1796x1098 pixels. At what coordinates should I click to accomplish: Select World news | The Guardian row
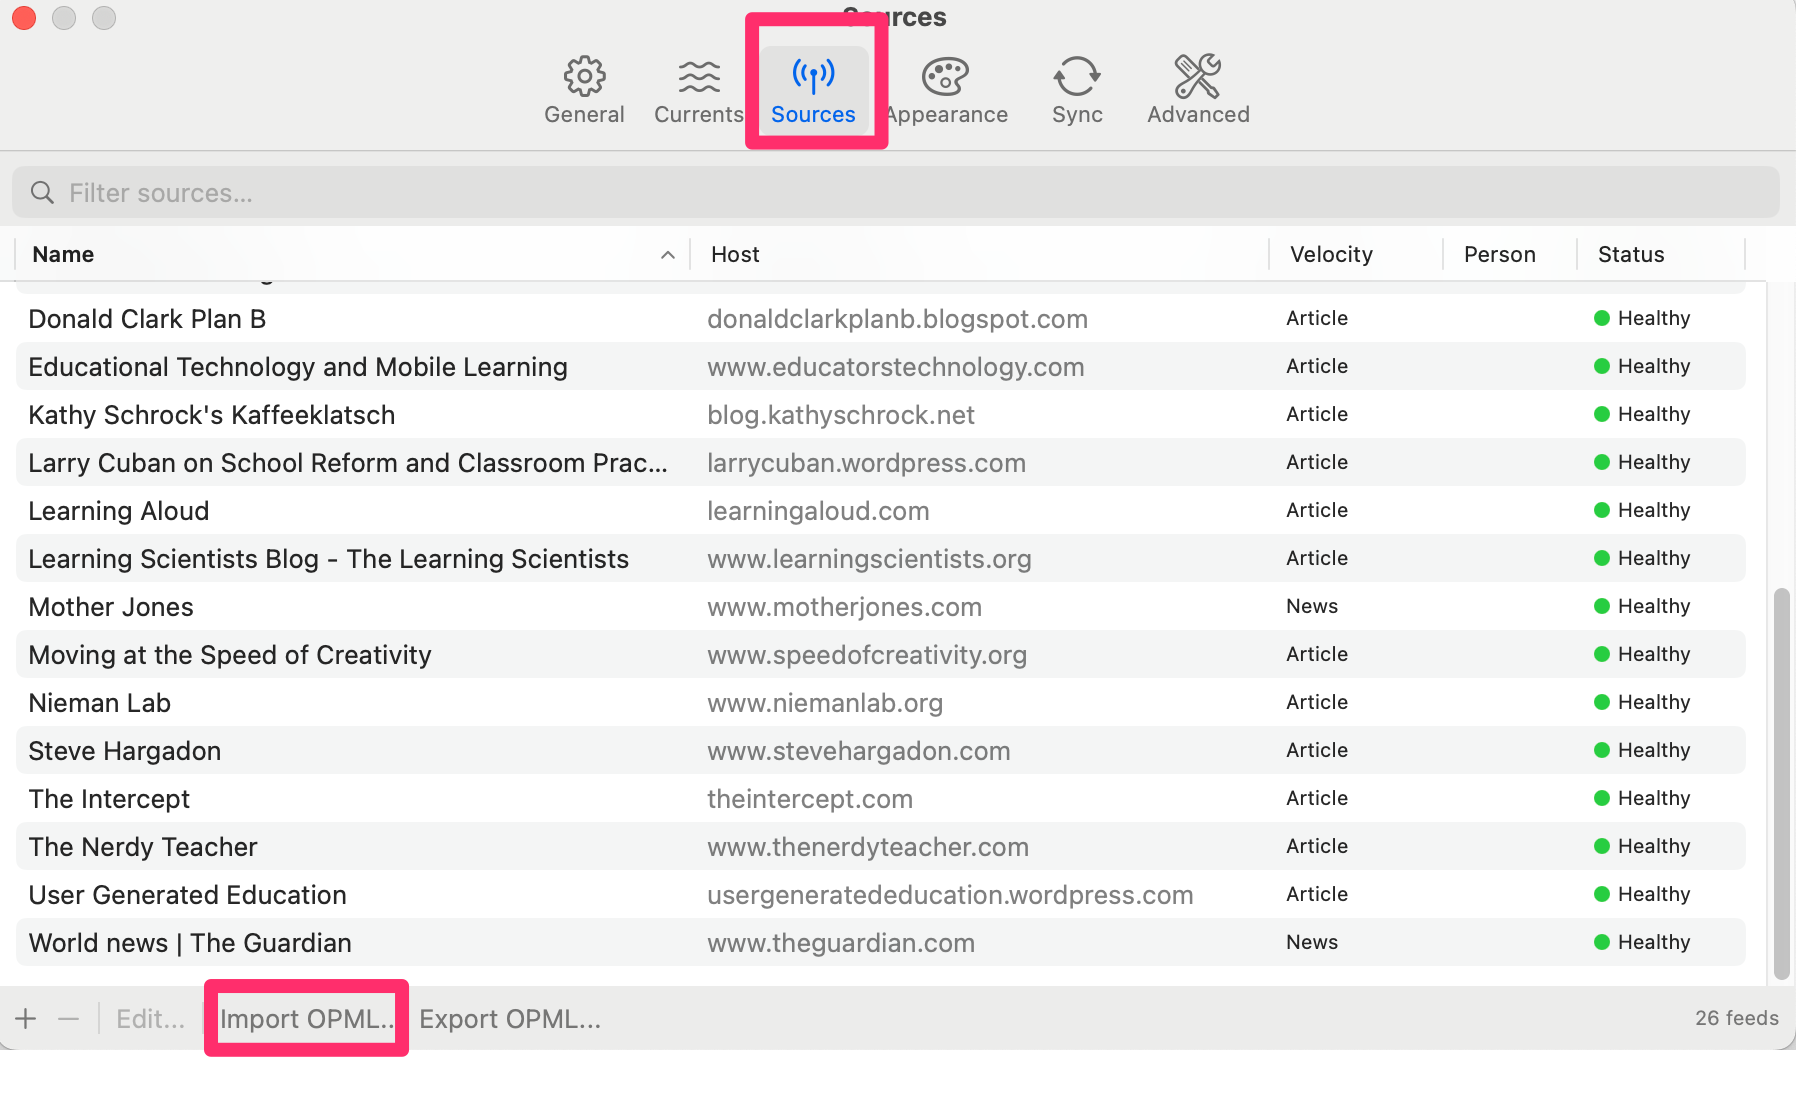click(350, 943)
